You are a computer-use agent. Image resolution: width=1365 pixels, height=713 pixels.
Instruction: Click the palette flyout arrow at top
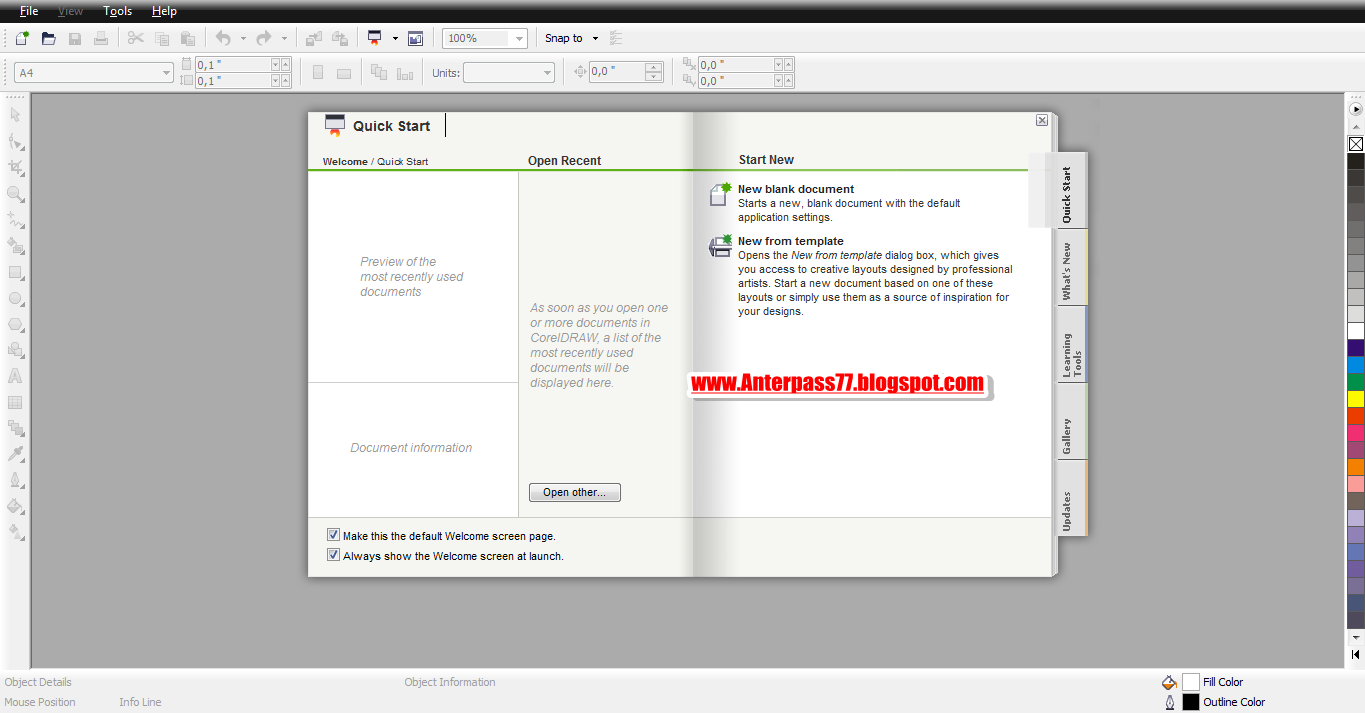click(x=1356, y=109)
